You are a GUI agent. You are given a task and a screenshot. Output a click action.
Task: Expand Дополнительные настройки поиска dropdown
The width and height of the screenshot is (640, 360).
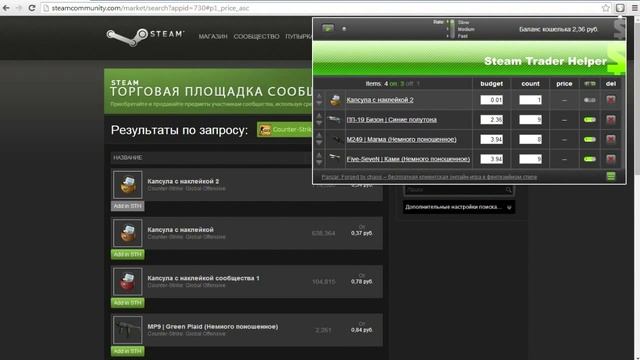[x=459, y=207]
